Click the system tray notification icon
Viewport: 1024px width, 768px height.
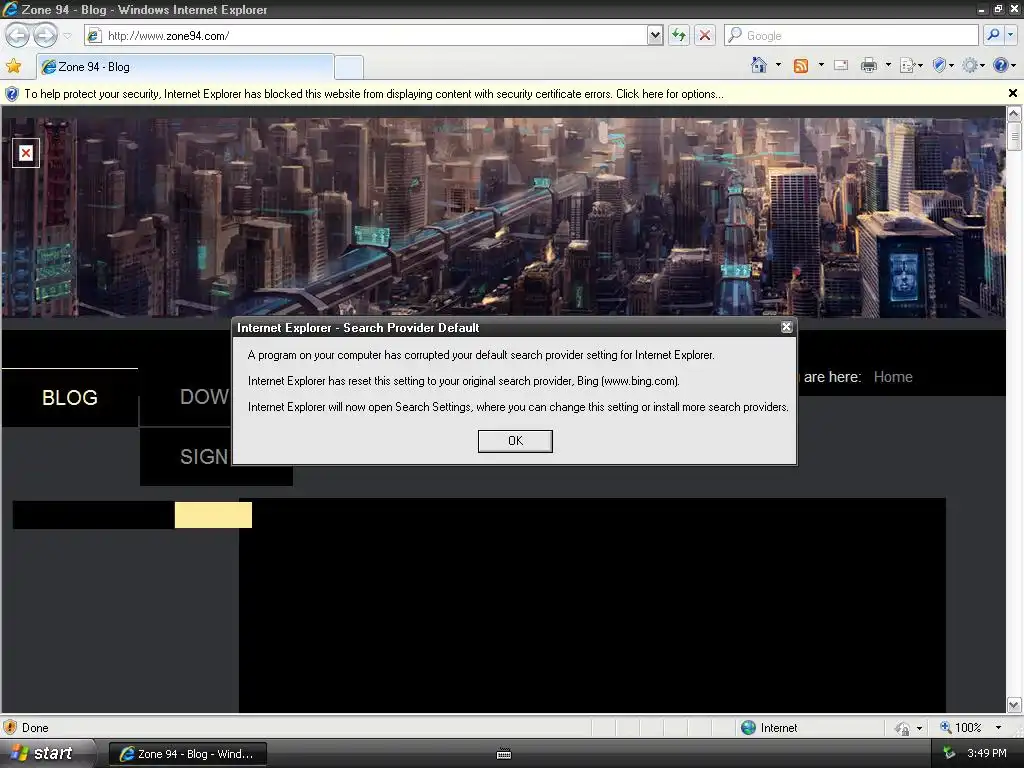[x=949, y=753]
